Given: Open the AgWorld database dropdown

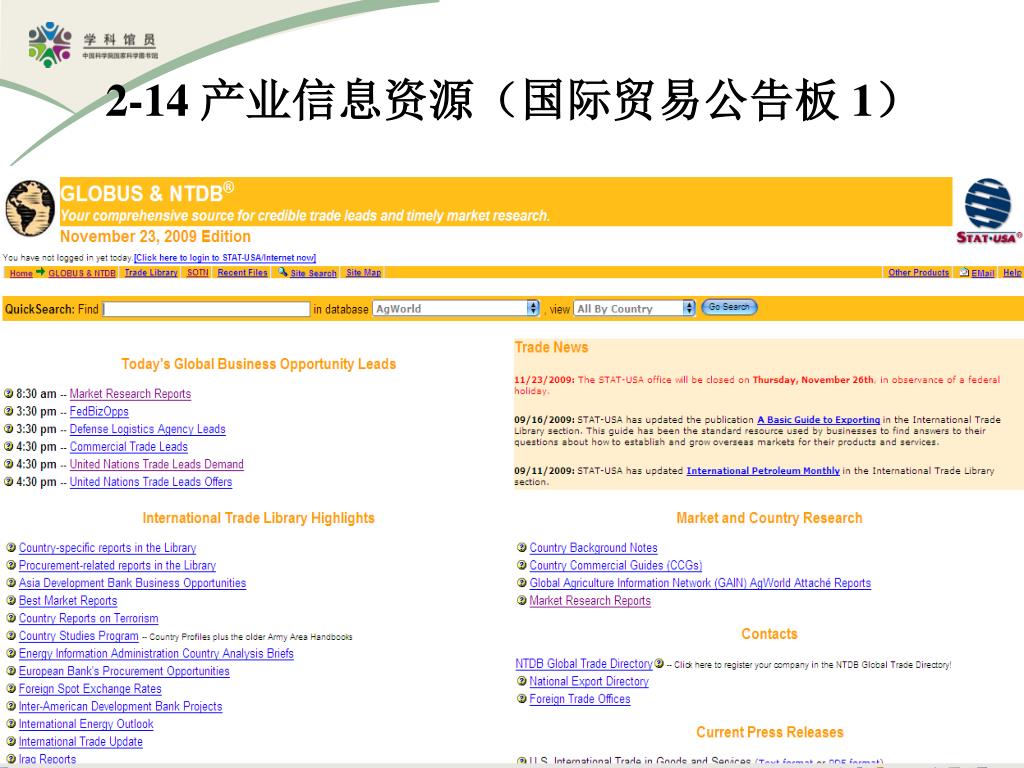Looking at the screenshot, I should click(456, 308).
